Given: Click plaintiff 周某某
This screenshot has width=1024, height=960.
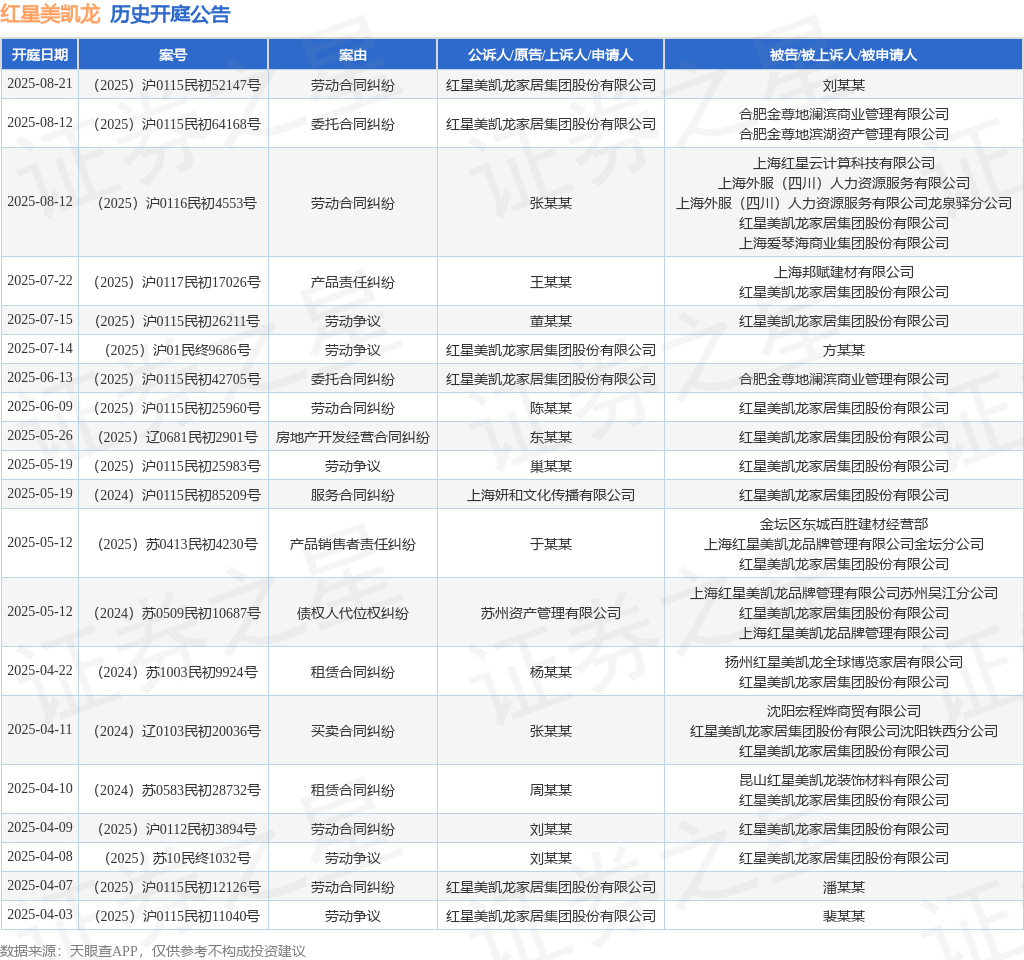Looking at the screenshot, I should 551,790.
